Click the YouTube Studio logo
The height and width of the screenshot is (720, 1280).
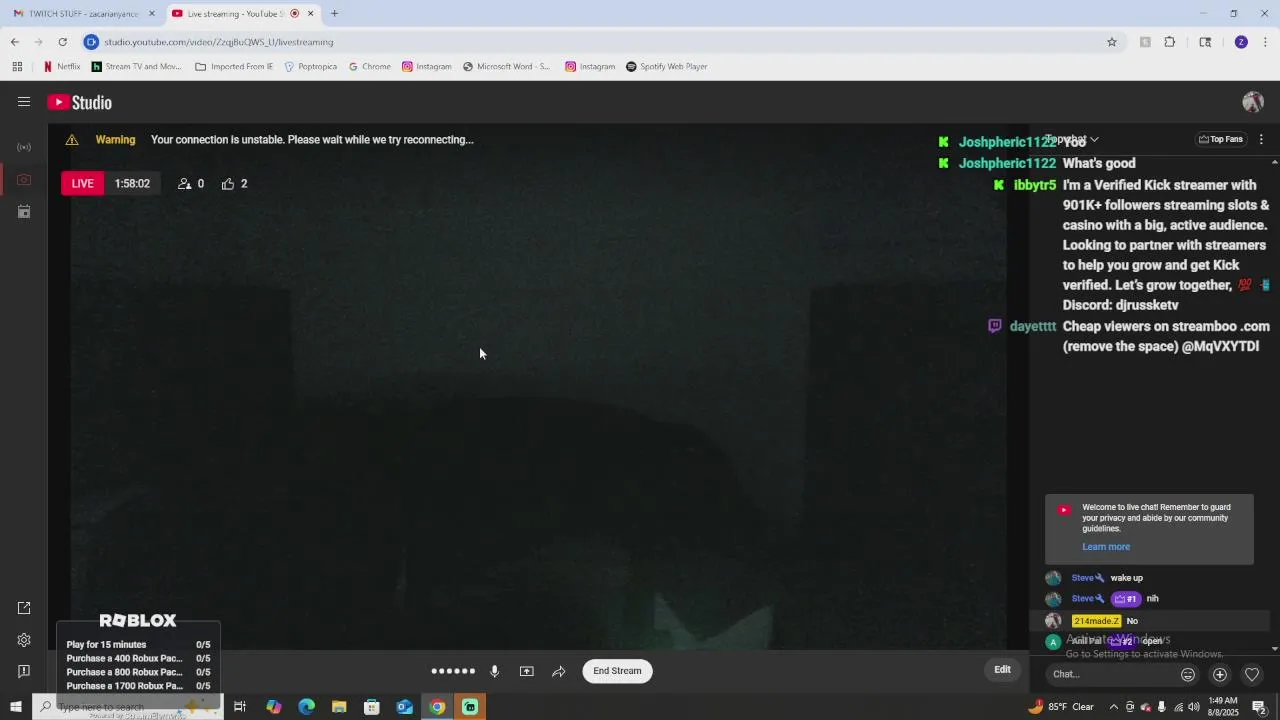click(80, 102)
